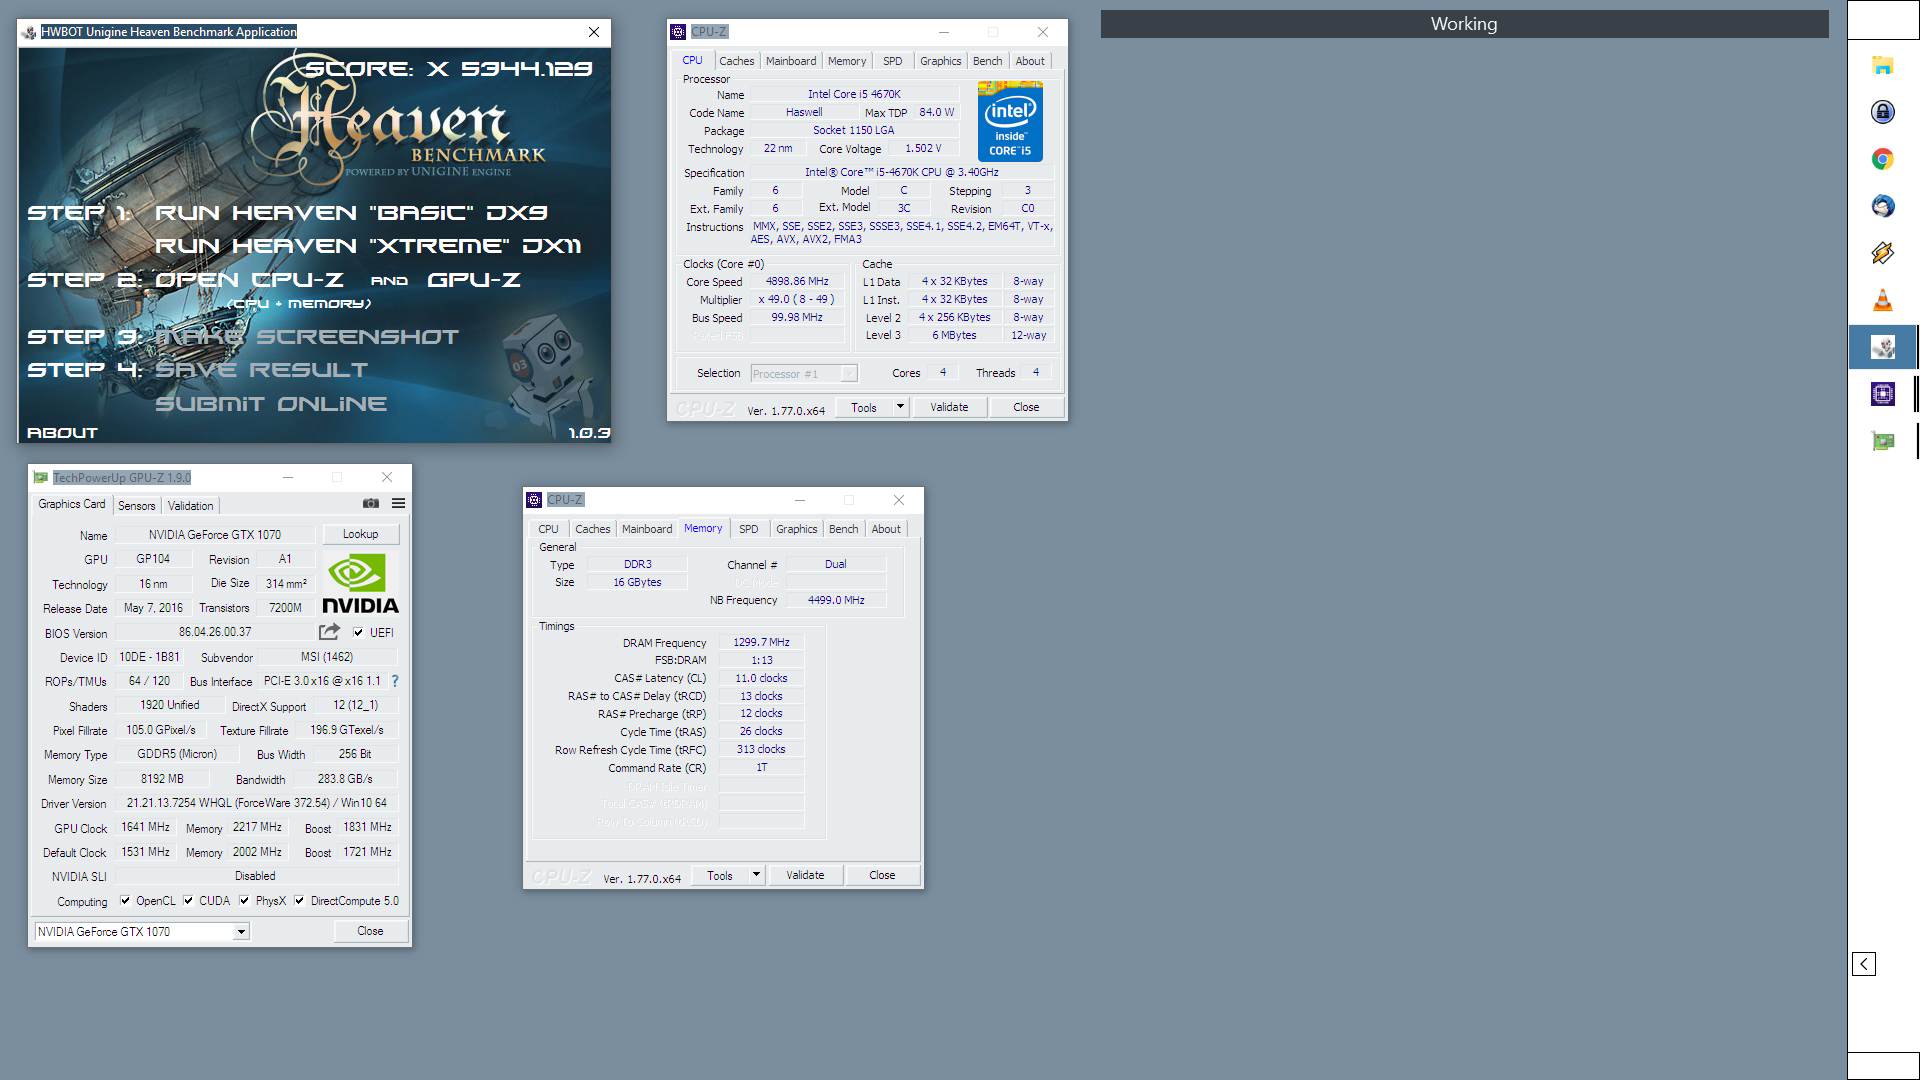Select Bench tab in CPU-Z Memory window
The width and height of the screenshot is (1920, 1080).
coord(843,529)
